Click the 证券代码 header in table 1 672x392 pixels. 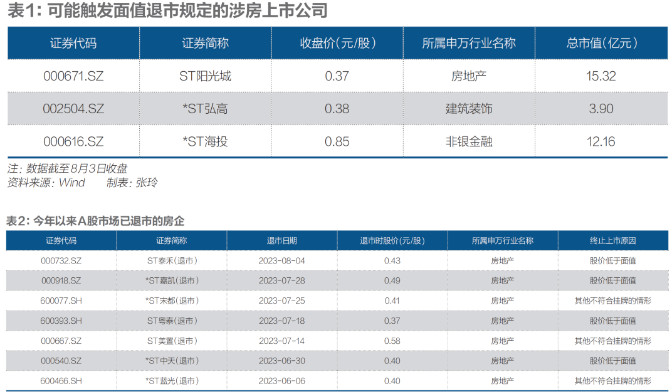click(x=73, y=43)
